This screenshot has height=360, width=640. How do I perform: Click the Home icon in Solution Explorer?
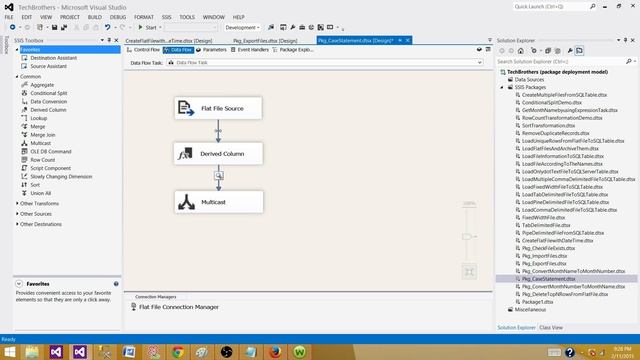coord(521,51)
